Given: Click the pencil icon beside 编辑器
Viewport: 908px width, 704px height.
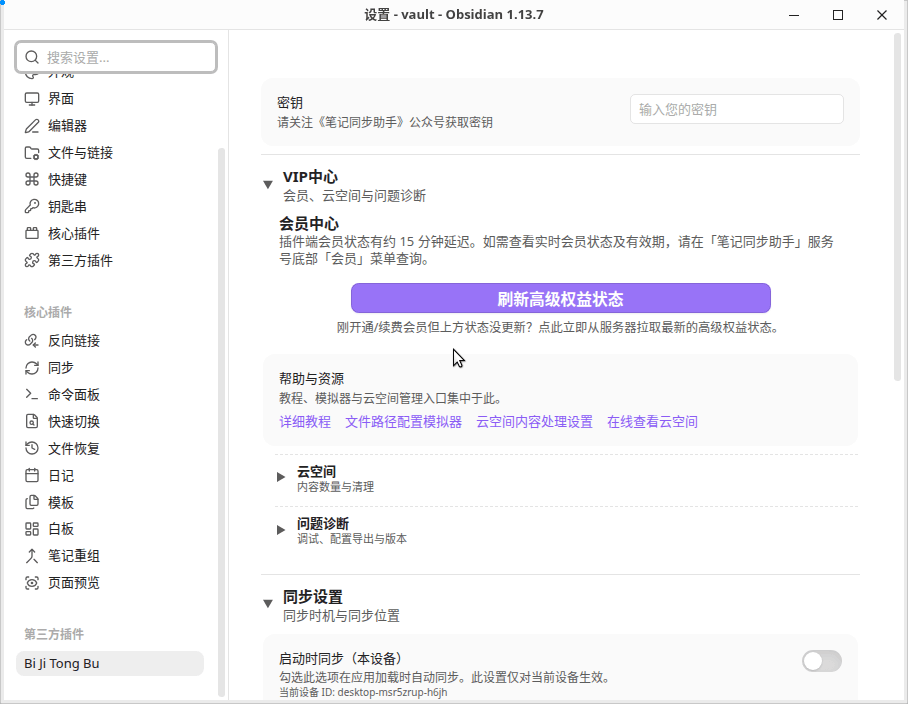Looking at the screenshot, I should point(32,126).
